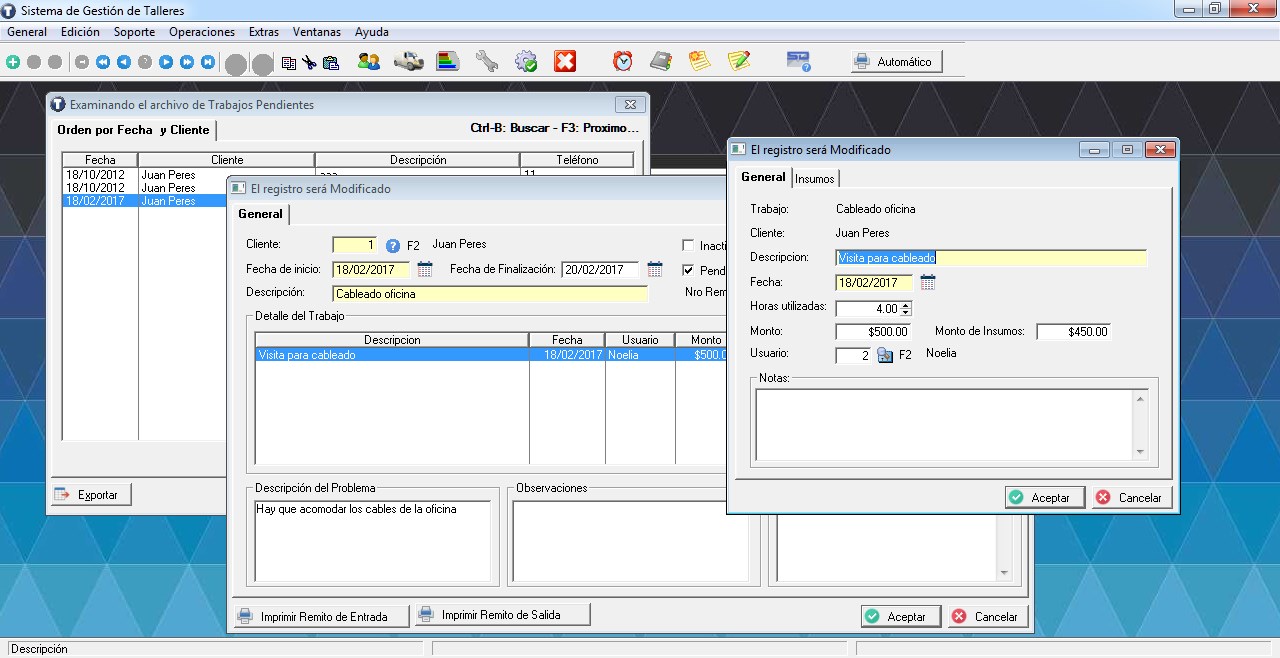Enable the Inactivo checkbox
This screenshot has height=658, width=1280.
tap(688, 245)
